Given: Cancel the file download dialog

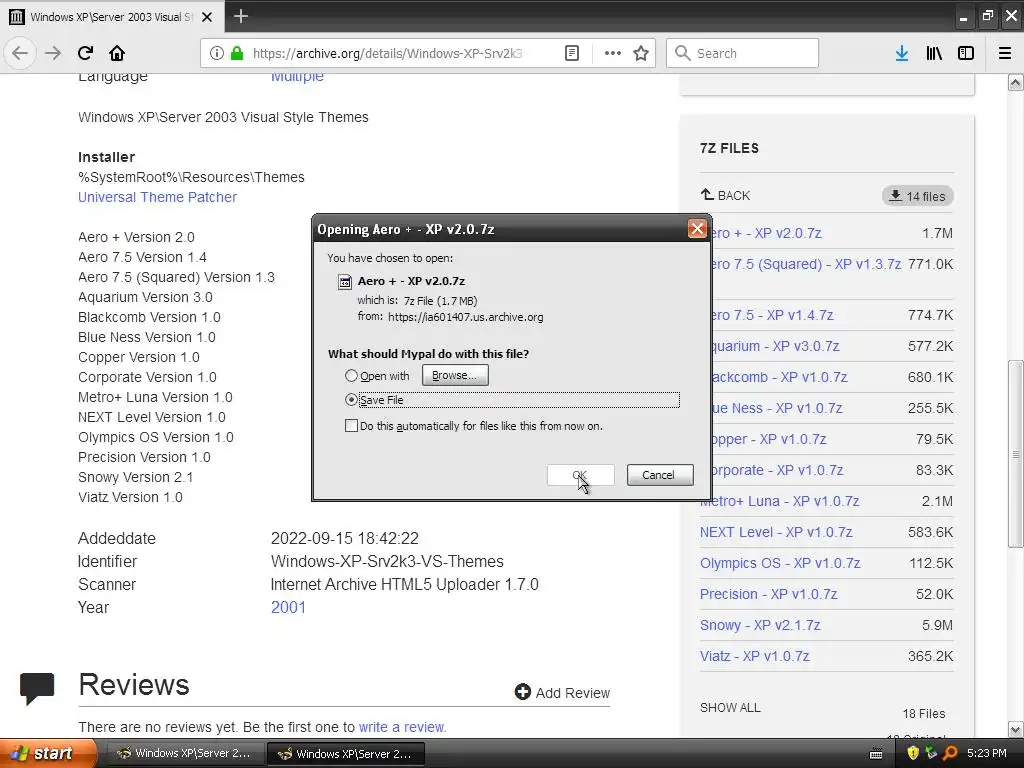Looking at the screenshot, I should [660, 475].
